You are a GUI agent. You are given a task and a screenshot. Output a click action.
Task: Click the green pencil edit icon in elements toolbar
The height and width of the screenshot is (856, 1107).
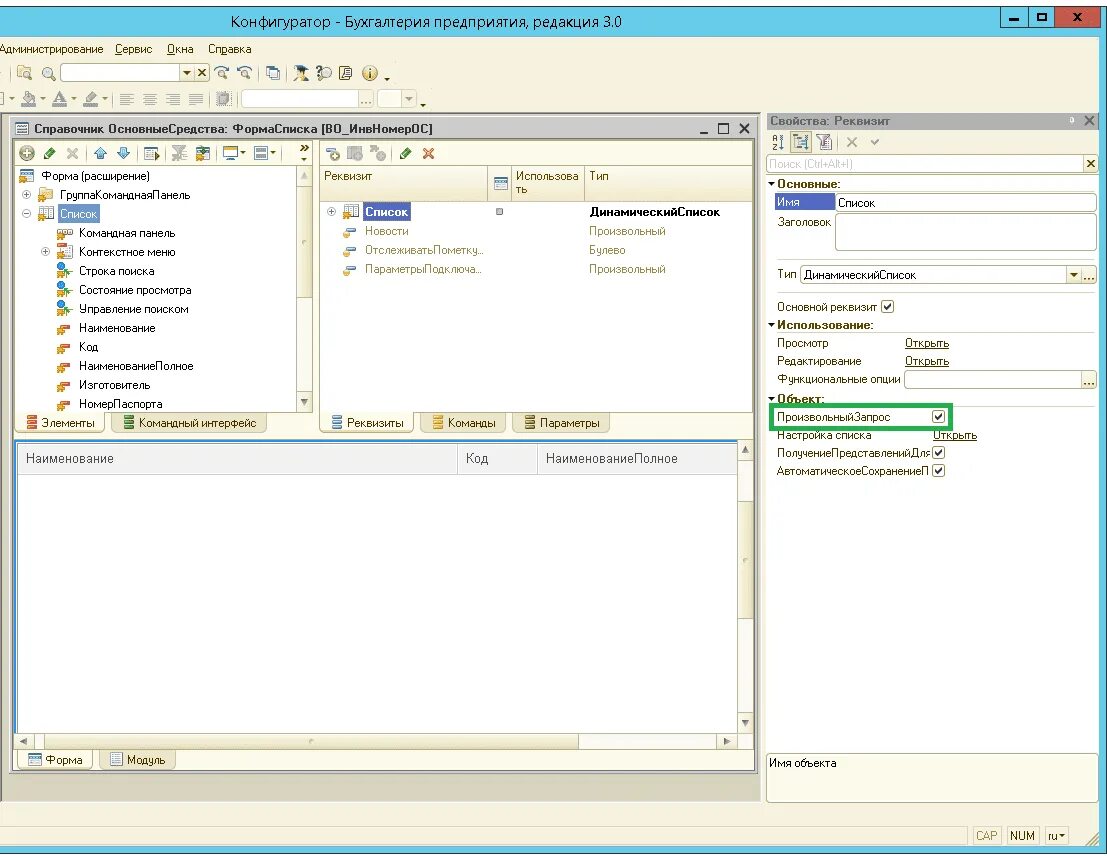[x=49, y=153]
